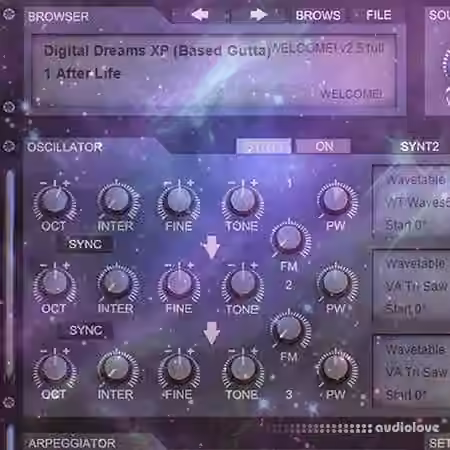Click the gear icon above ARPEGGIATOR
This screenshot has height=450, width=450.
pyautogui.click(x=9, y=402)
